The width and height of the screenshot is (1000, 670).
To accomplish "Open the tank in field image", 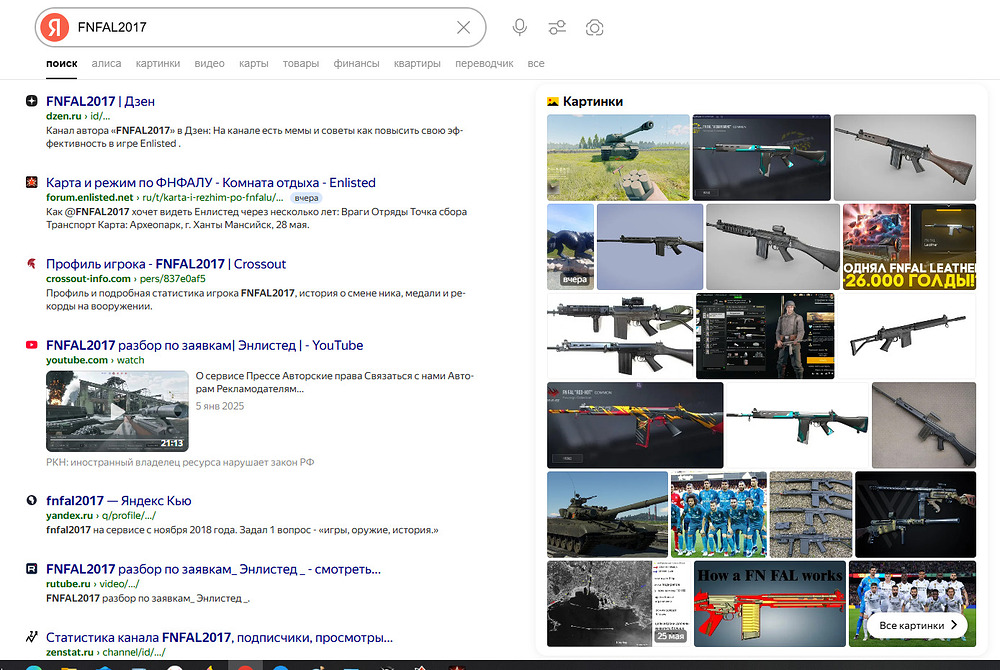I will point(618,157).
